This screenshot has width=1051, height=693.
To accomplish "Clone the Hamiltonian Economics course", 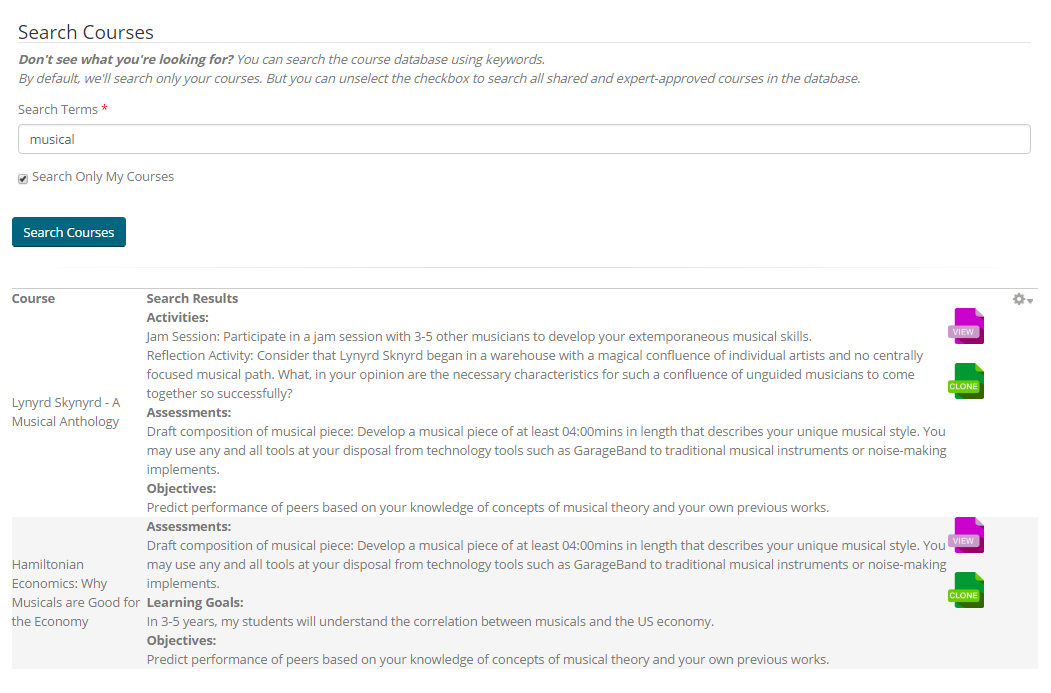I will pyautogui.click(x=966, y=591).
